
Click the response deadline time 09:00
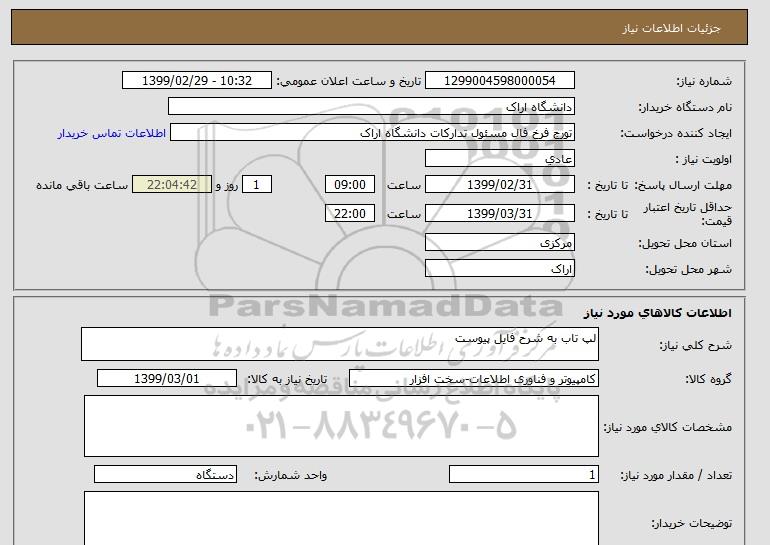350,185
